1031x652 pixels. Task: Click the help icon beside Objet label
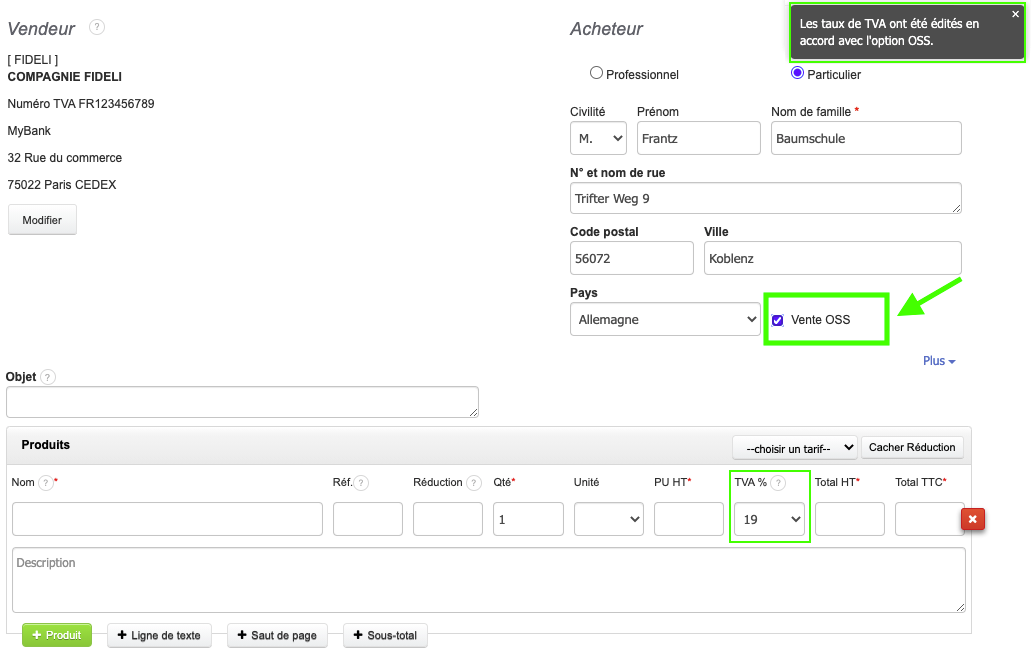coord(48,377)
